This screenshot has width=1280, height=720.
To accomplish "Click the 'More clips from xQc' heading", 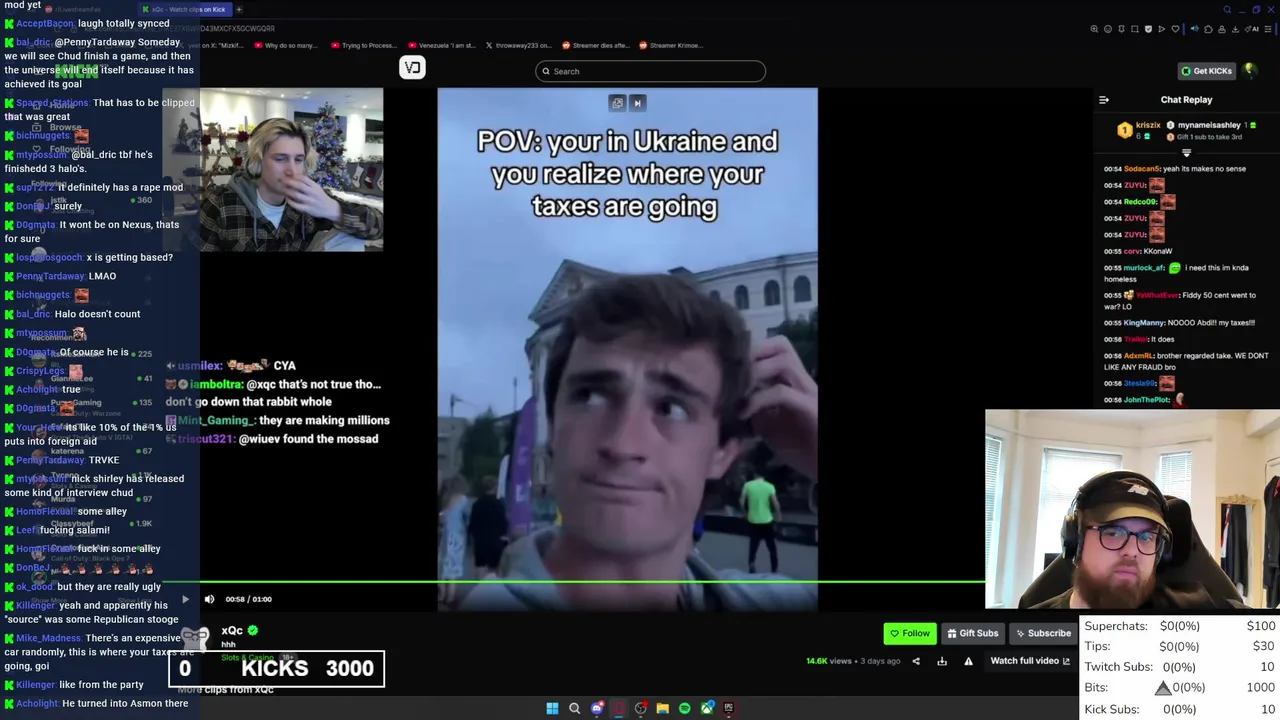I will pyautogui.click(x=225, y=690).
